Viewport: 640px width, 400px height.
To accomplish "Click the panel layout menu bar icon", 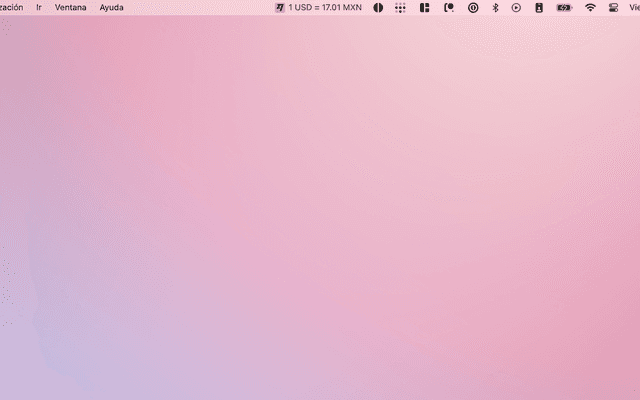I will pos(424,7).
